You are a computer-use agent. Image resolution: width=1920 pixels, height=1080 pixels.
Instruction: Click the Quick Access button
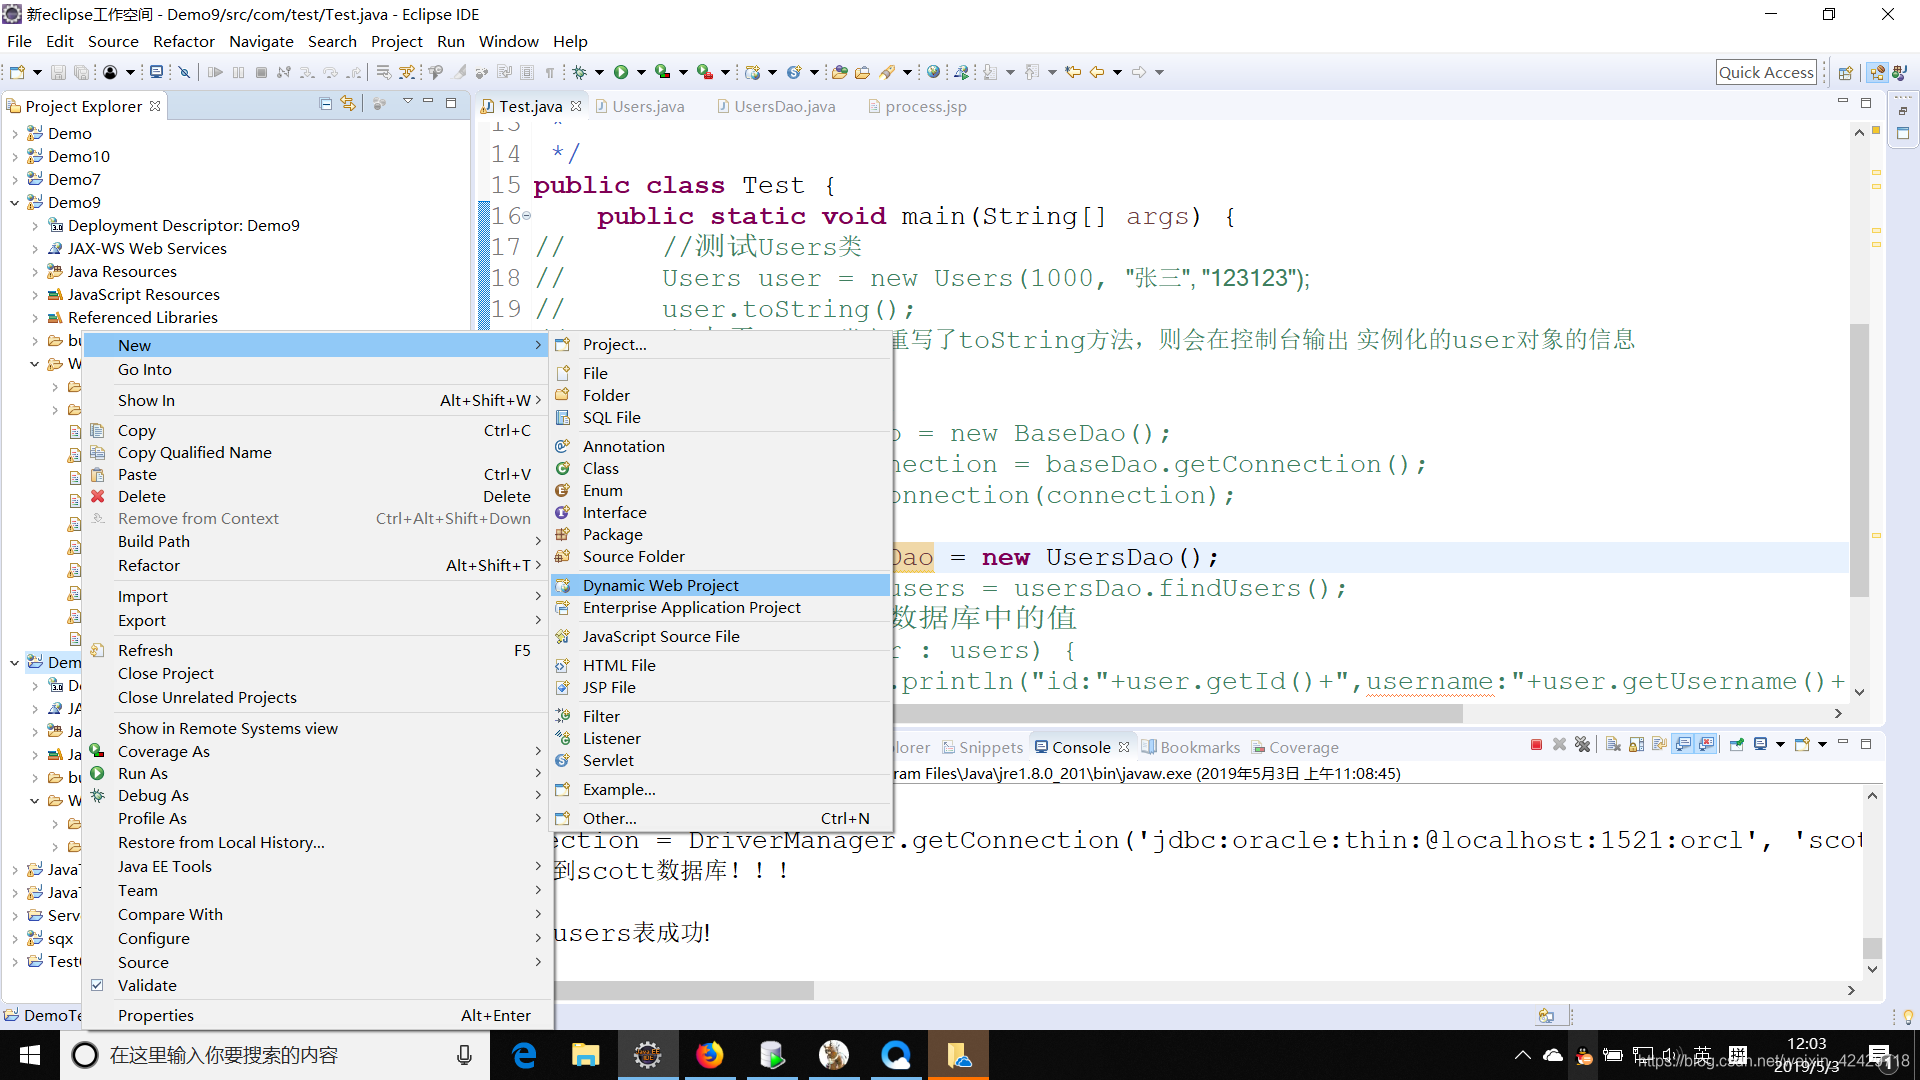(1766, 71)
